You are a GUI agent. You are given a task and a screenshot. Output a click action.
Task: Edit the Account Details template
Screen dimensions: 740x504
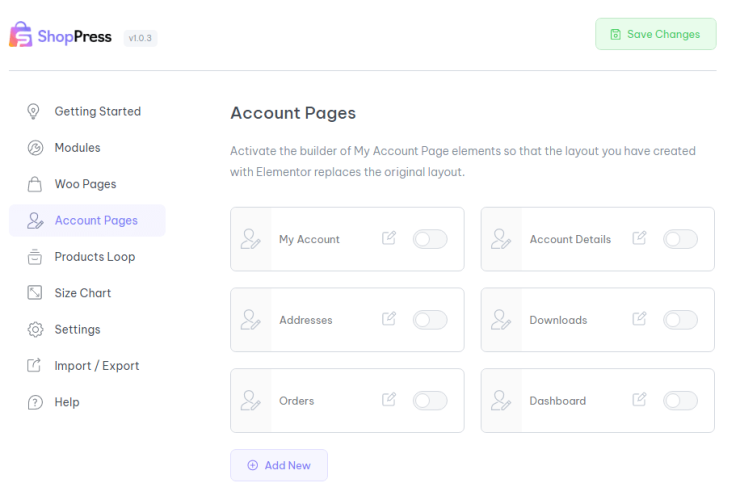click(639, 238)
